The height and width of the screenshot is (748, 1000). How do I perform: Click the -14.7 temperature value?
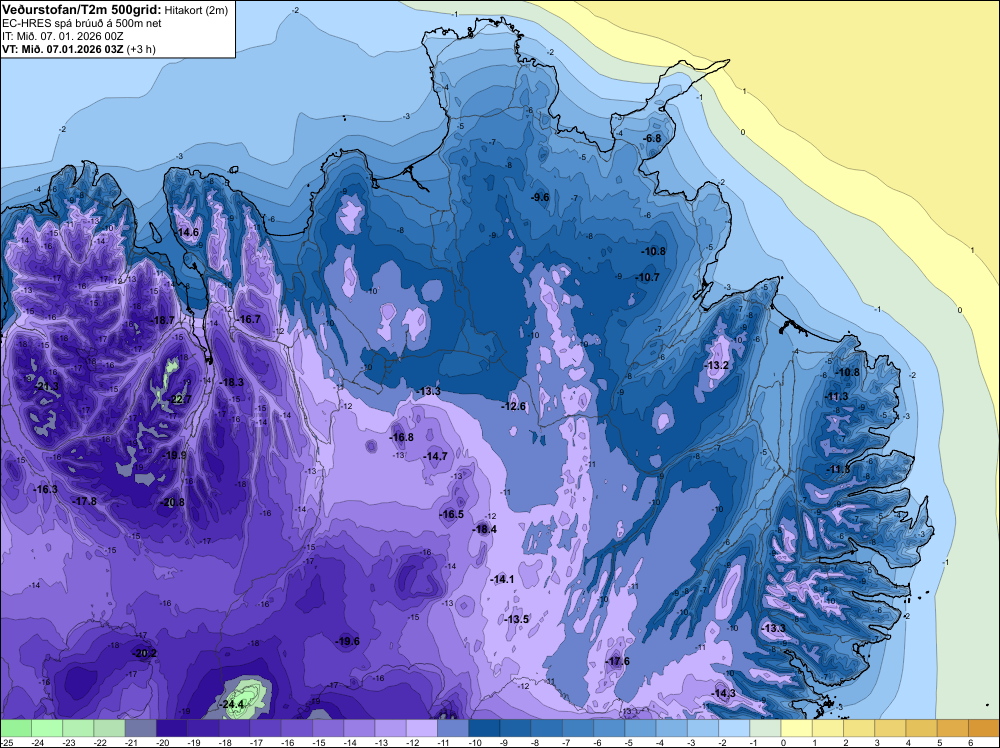(x=435, y=456)
